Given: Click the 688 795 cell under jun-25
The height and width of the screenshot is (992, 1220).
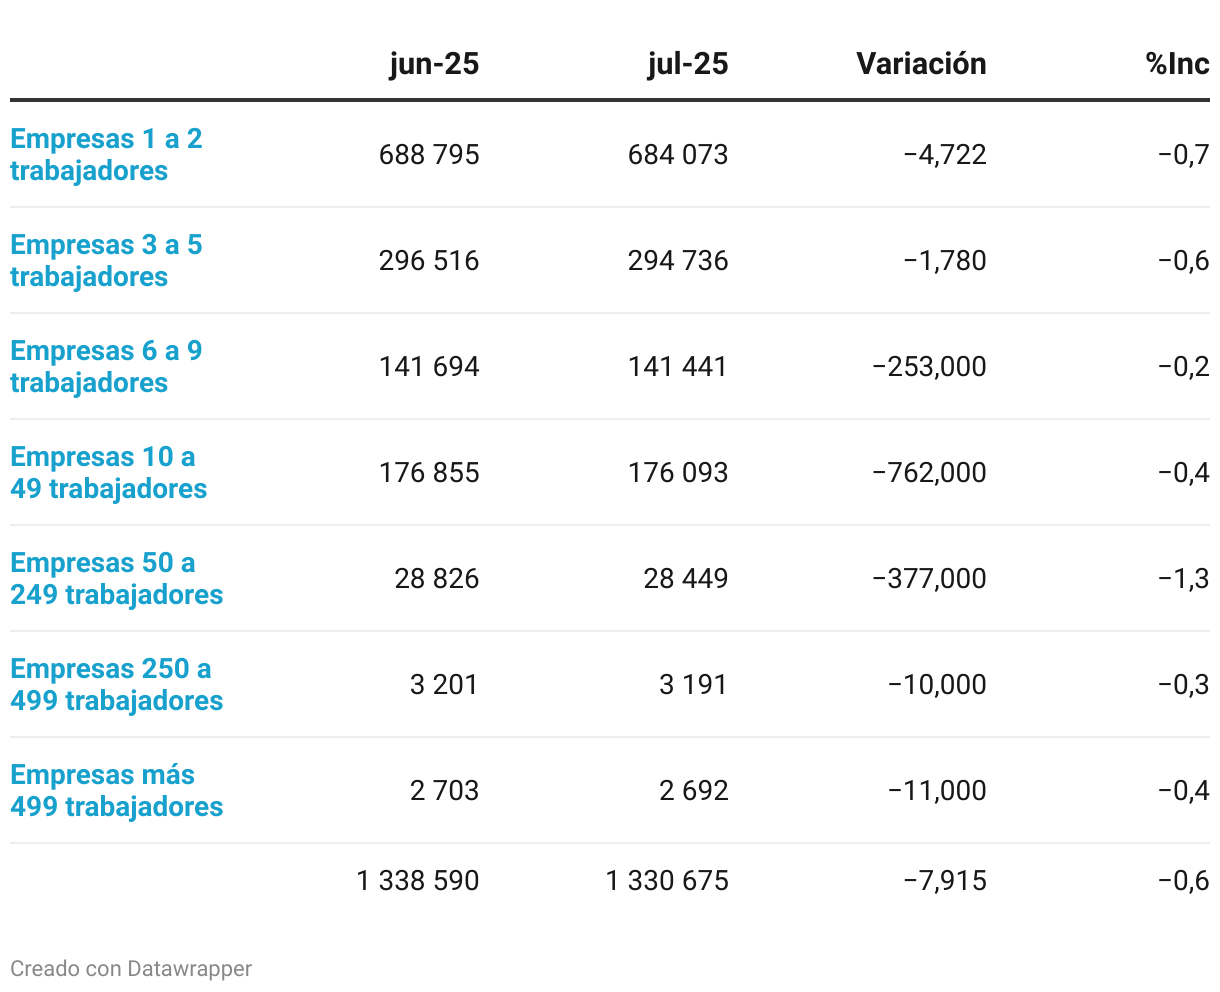Looking at the screenshot, I should pos(429,155).
